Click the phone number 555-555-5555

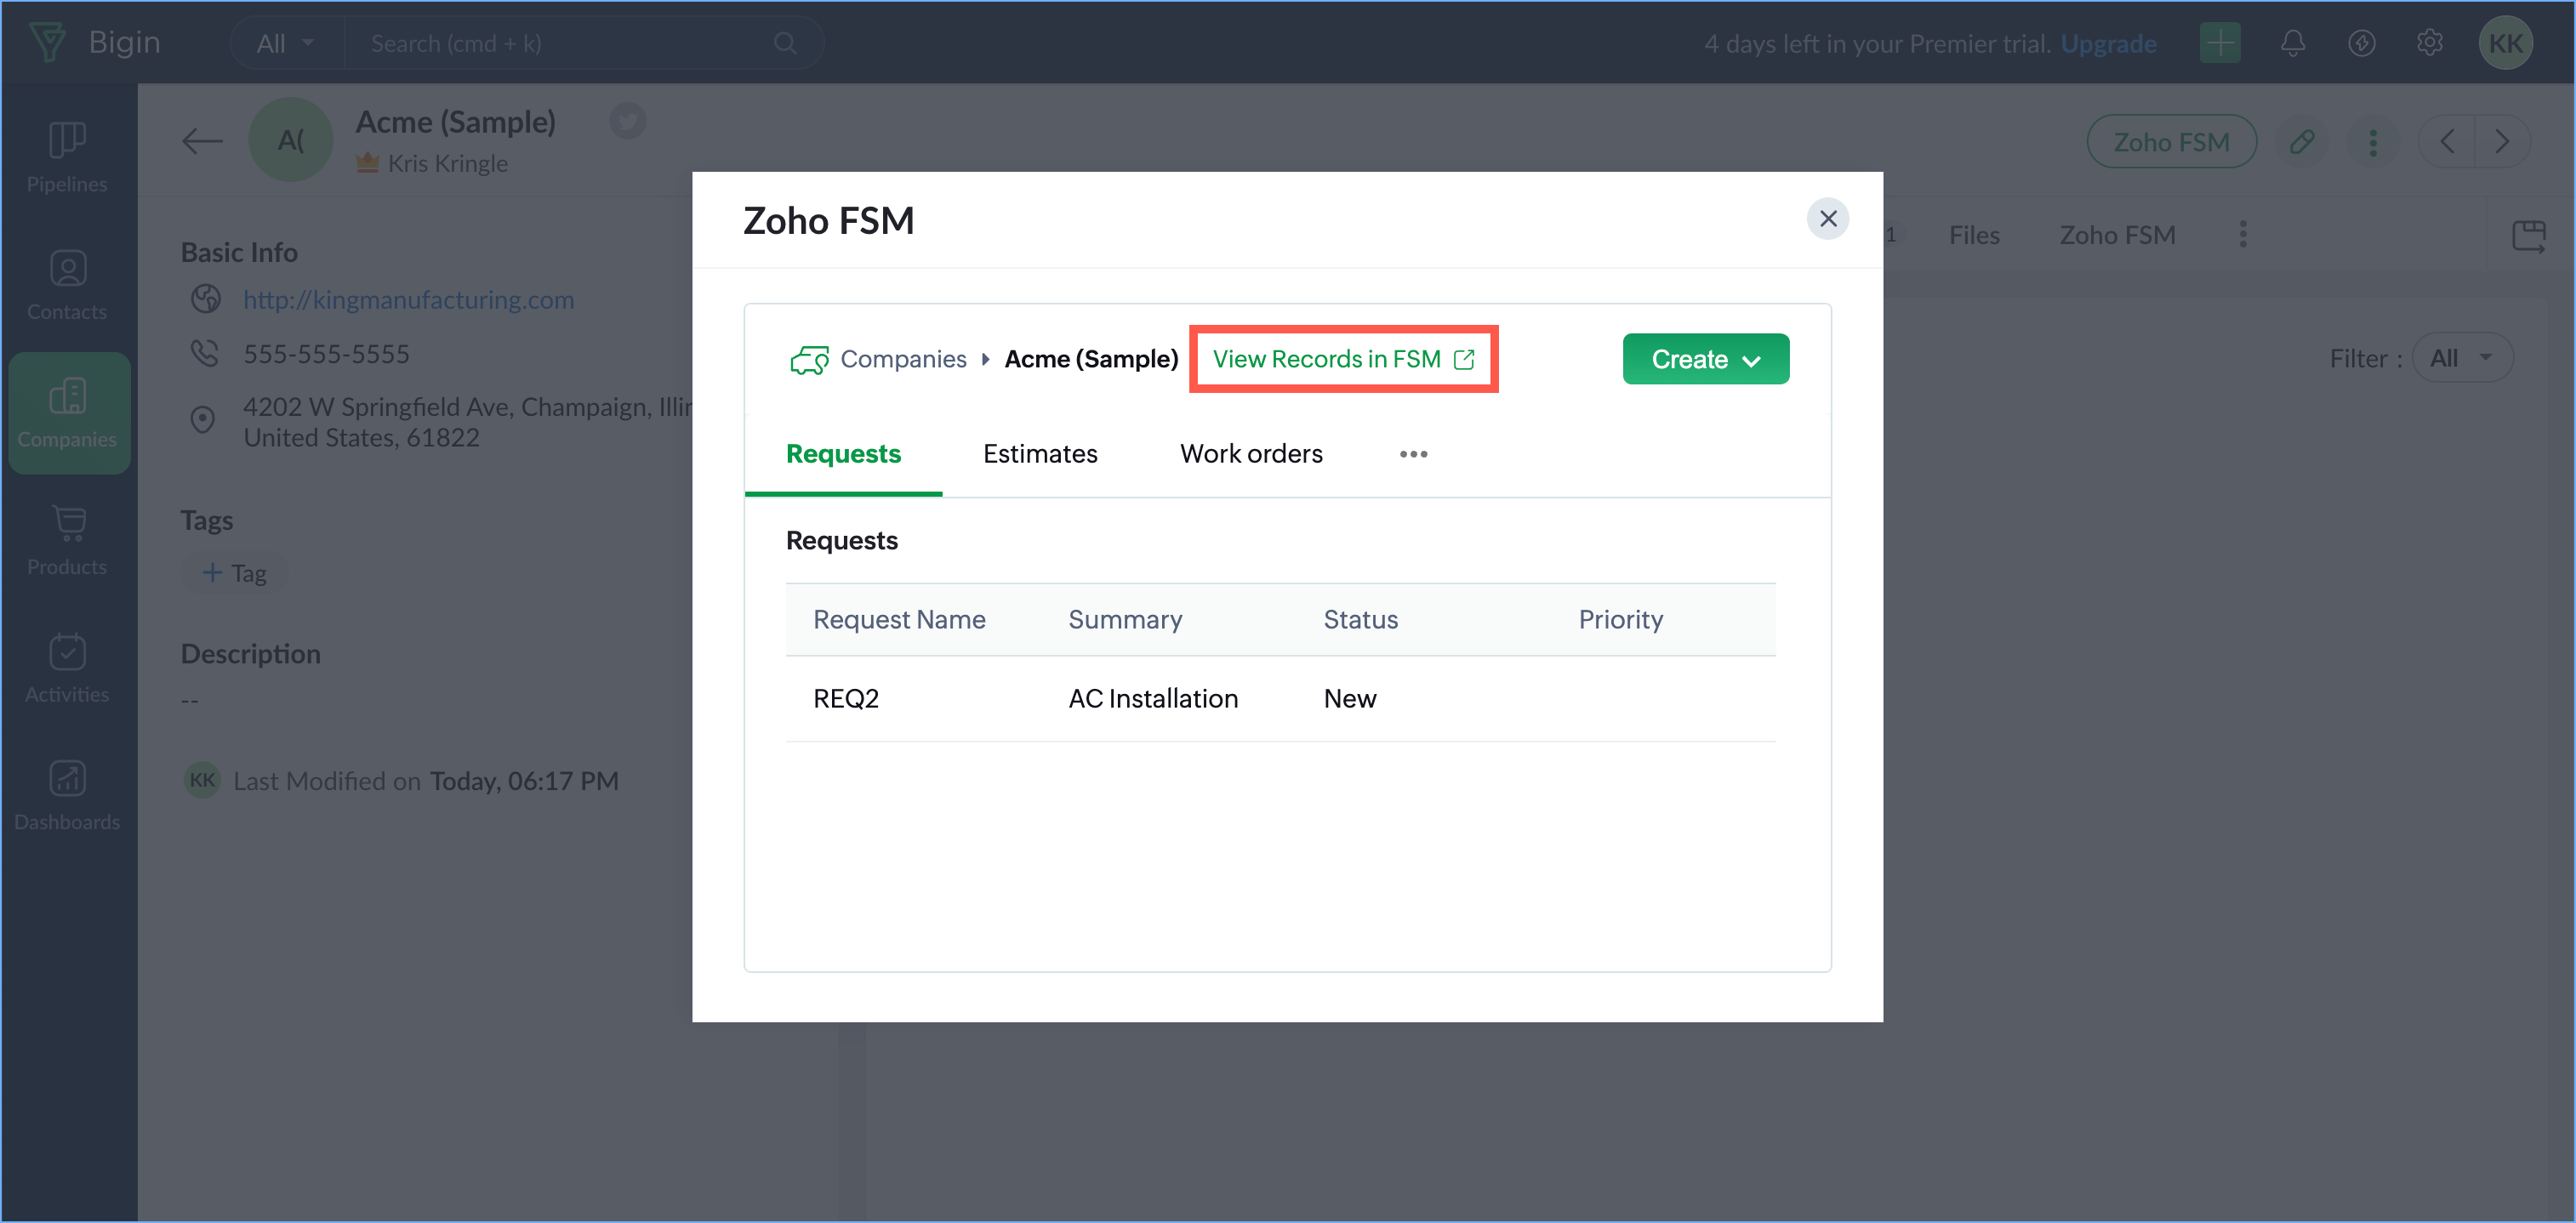[326, 354]
